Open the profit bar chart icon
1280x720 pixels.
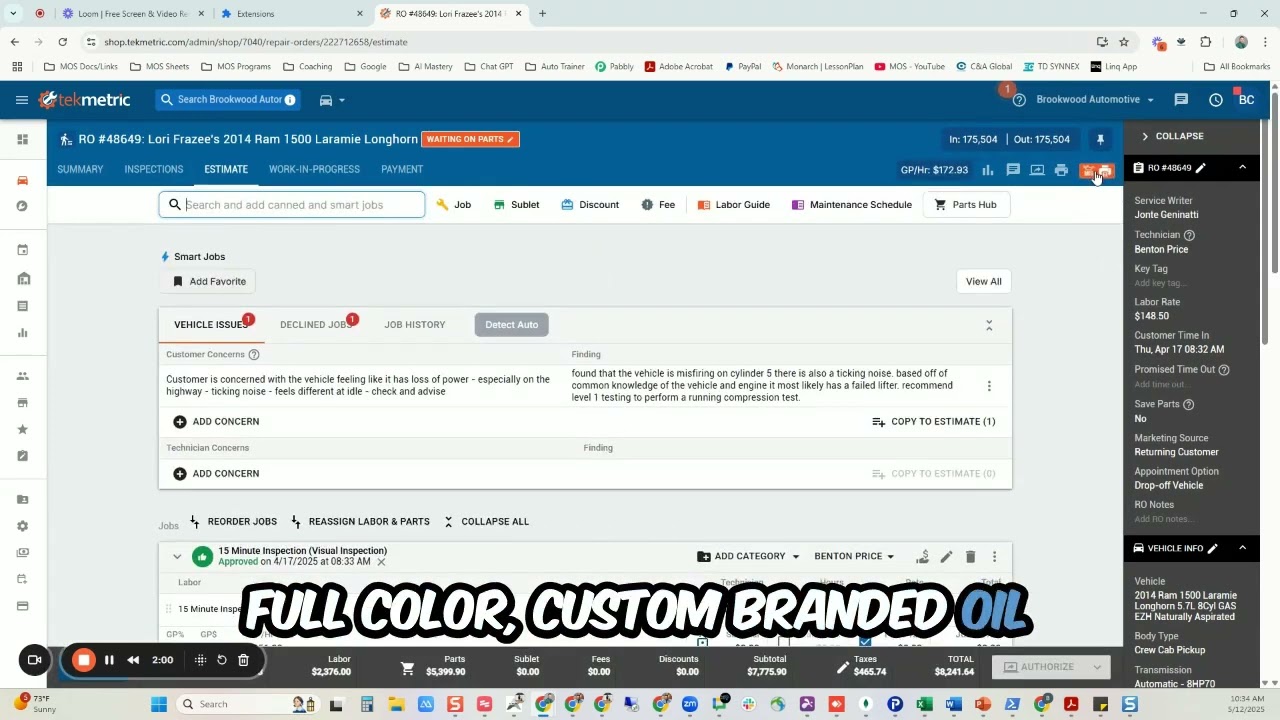(988, 170)
